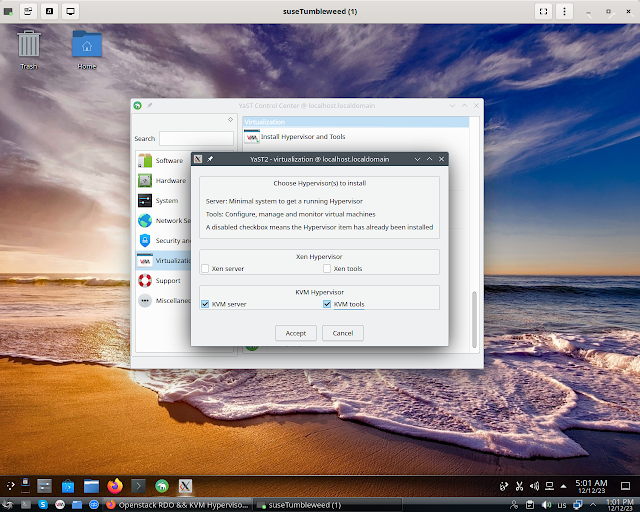Select System category in YaST Control Center
Image resolution: width=640 pixels, height=512 pixels.
[x=163, y=200]
